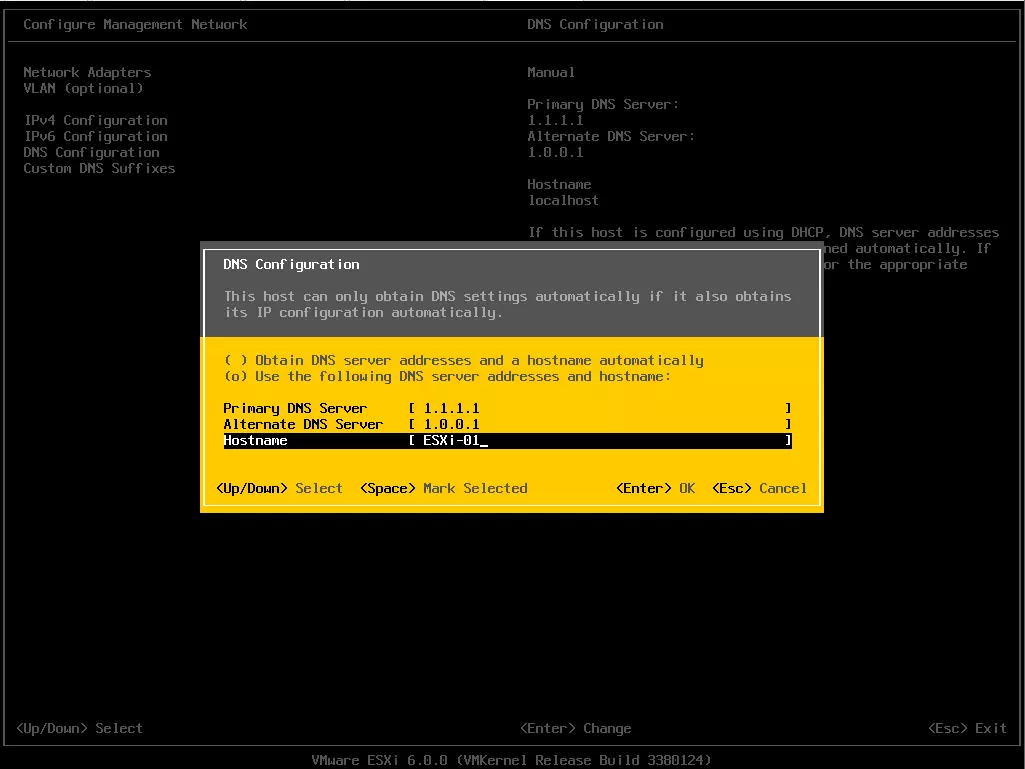This screenshot has height=769, width=1025.
Task: Click the 'Hostname' label in right pane
Action: (560, 184)
